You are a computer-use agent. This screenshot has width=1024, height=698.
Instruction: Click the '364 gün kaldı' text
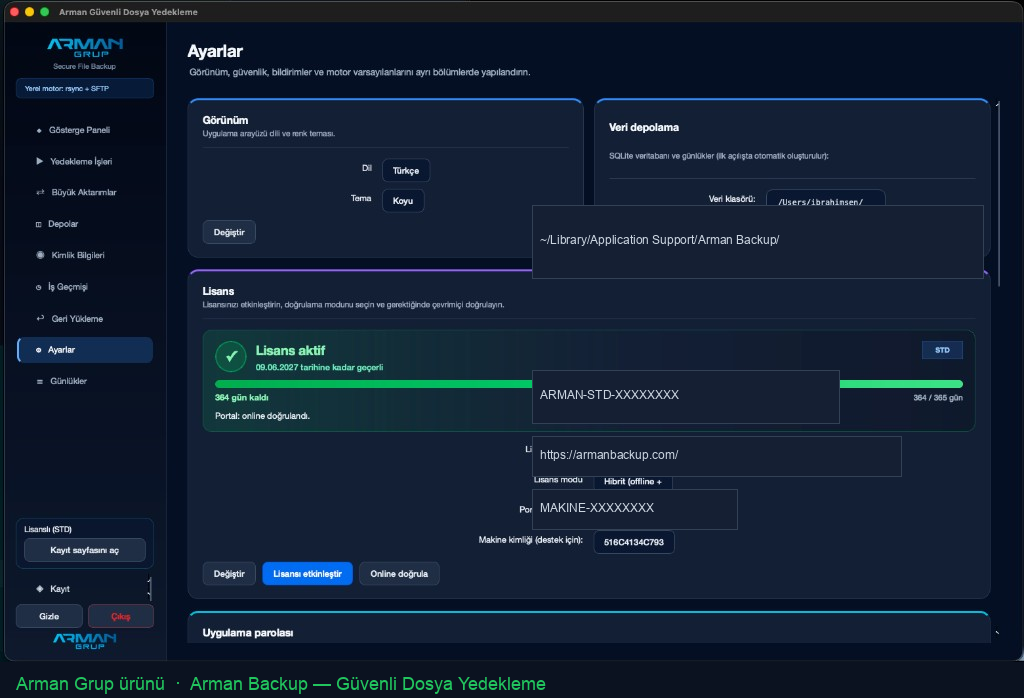tap(242, 398)
